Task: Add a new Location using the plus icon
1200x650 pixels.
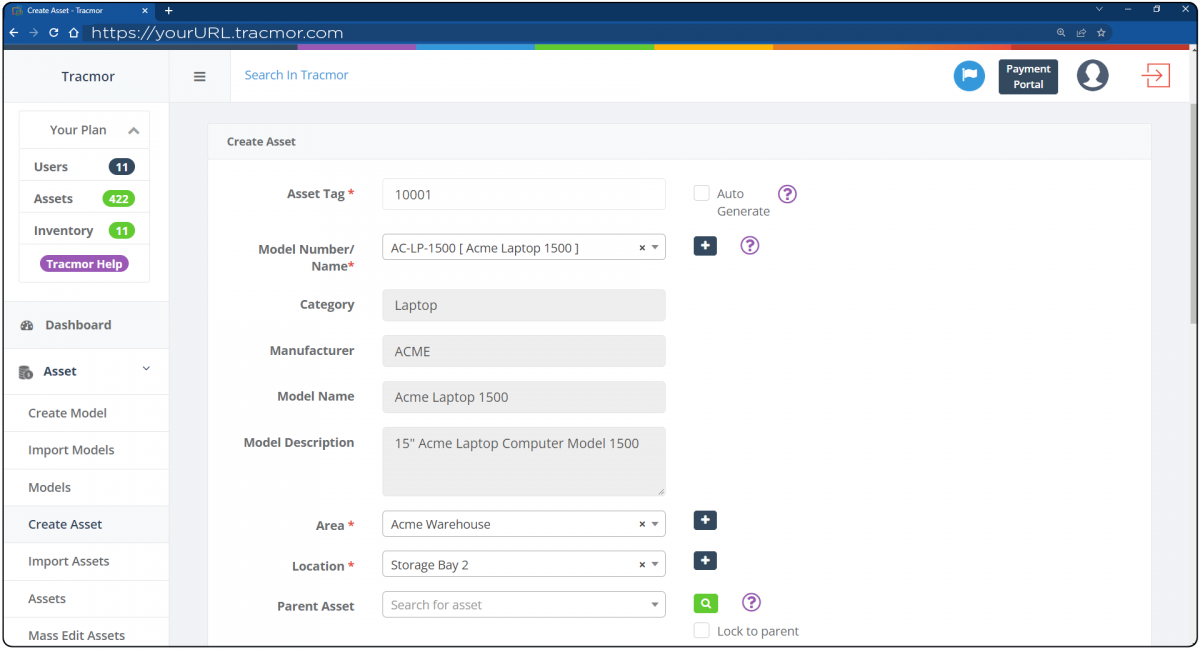Action: coord(705,560)
